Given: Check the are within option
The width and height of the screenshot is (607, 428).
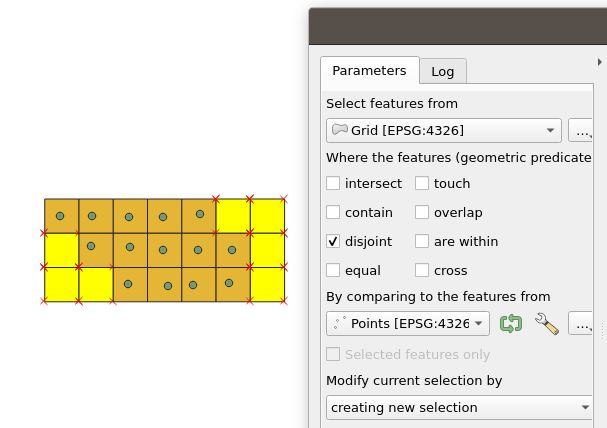Looking at the screenshot, I should 422,241.
